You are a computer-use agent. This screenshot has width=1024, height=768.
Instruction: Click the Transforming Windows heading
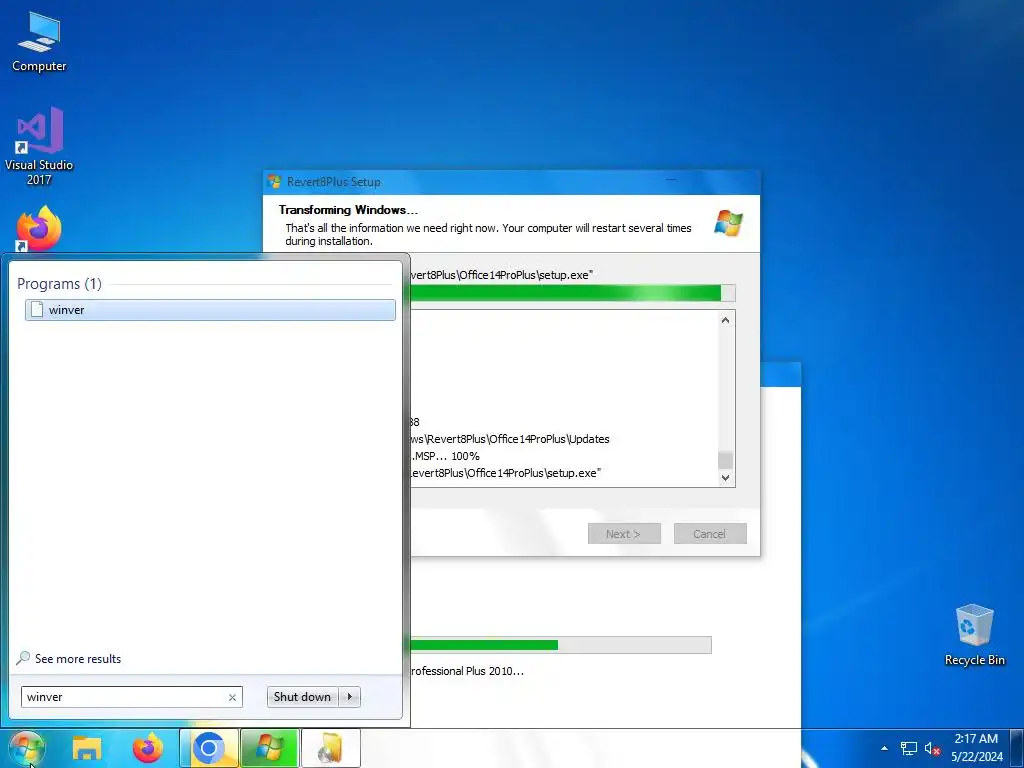[348, 210]
